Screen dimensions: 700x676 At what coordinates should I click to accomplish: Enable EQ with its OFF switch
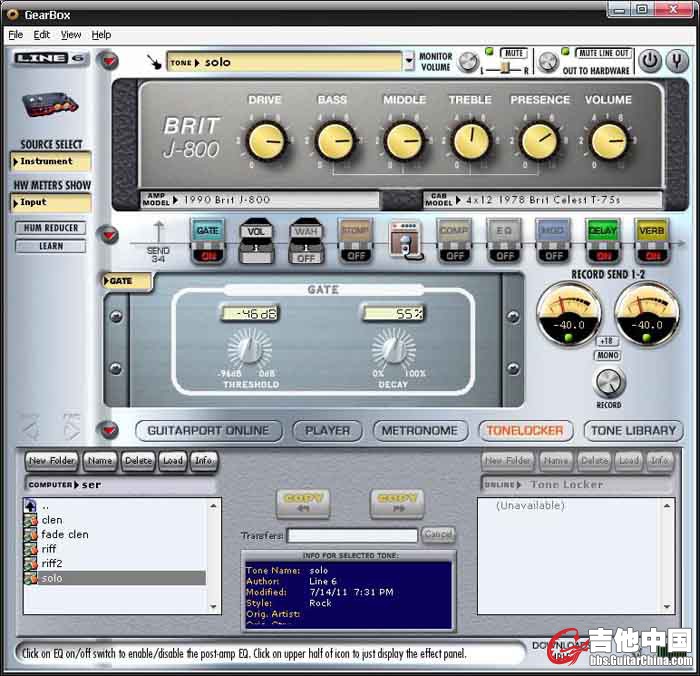click(x=504, y=256)
